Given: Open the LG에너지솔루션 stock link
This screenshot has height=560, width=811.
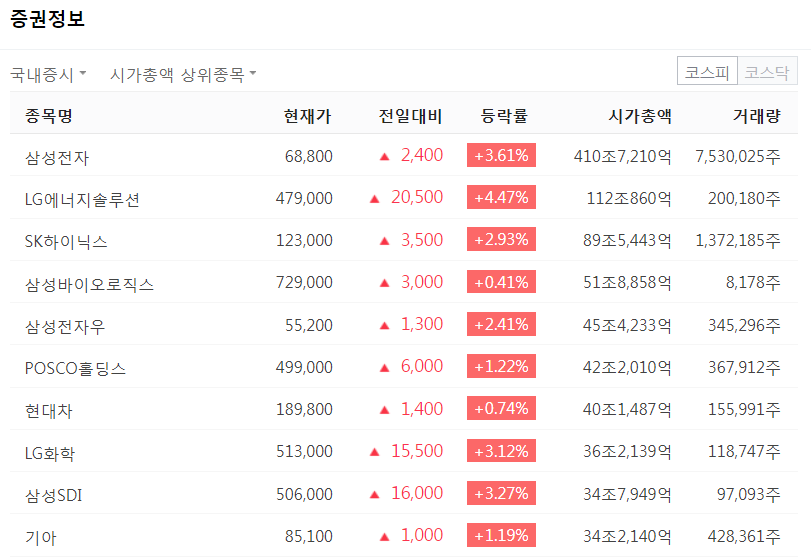Looking at the screenshot, I should (82, 199).
